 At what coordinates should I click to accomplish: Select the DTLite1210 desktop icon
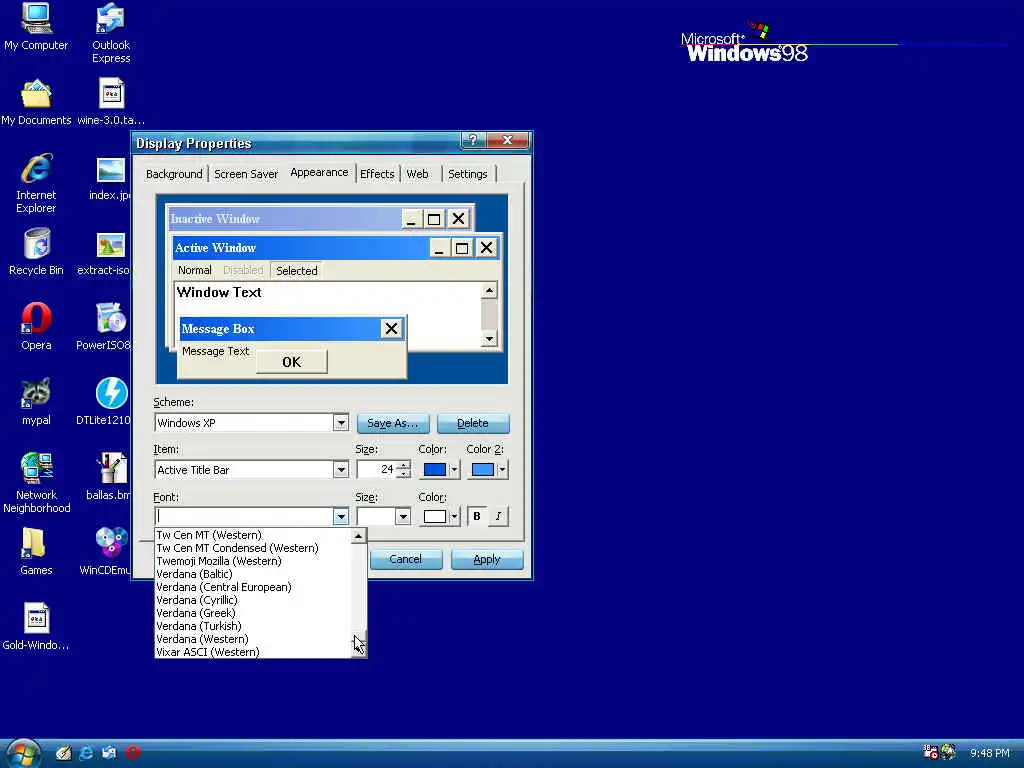point(104,402)
